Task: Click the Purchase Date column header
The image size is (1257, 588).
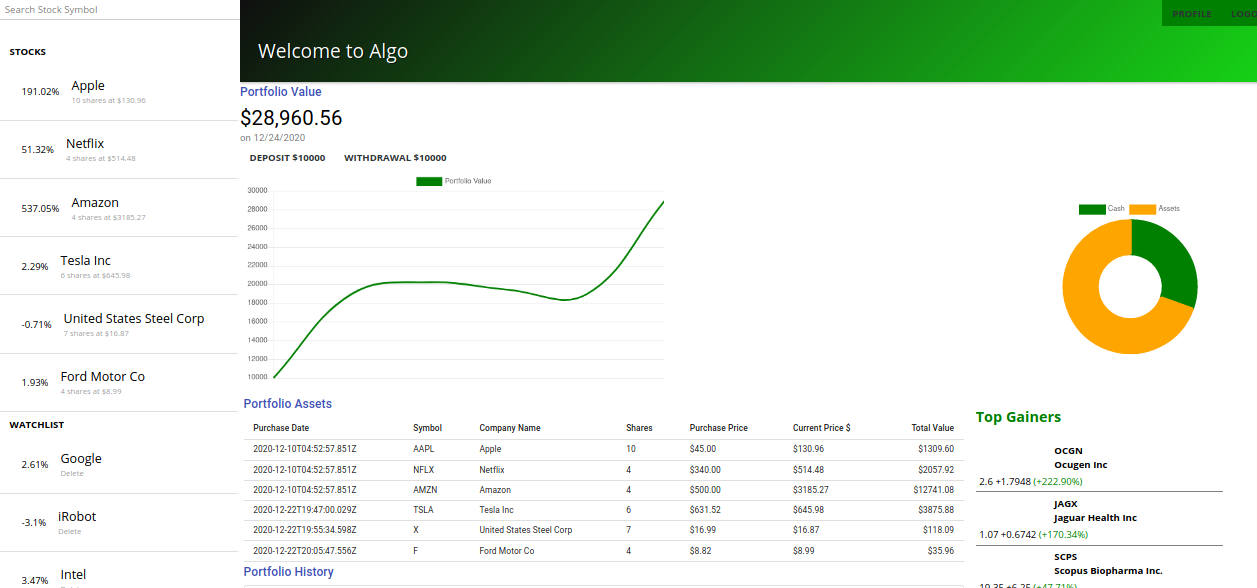Action: 281,428
